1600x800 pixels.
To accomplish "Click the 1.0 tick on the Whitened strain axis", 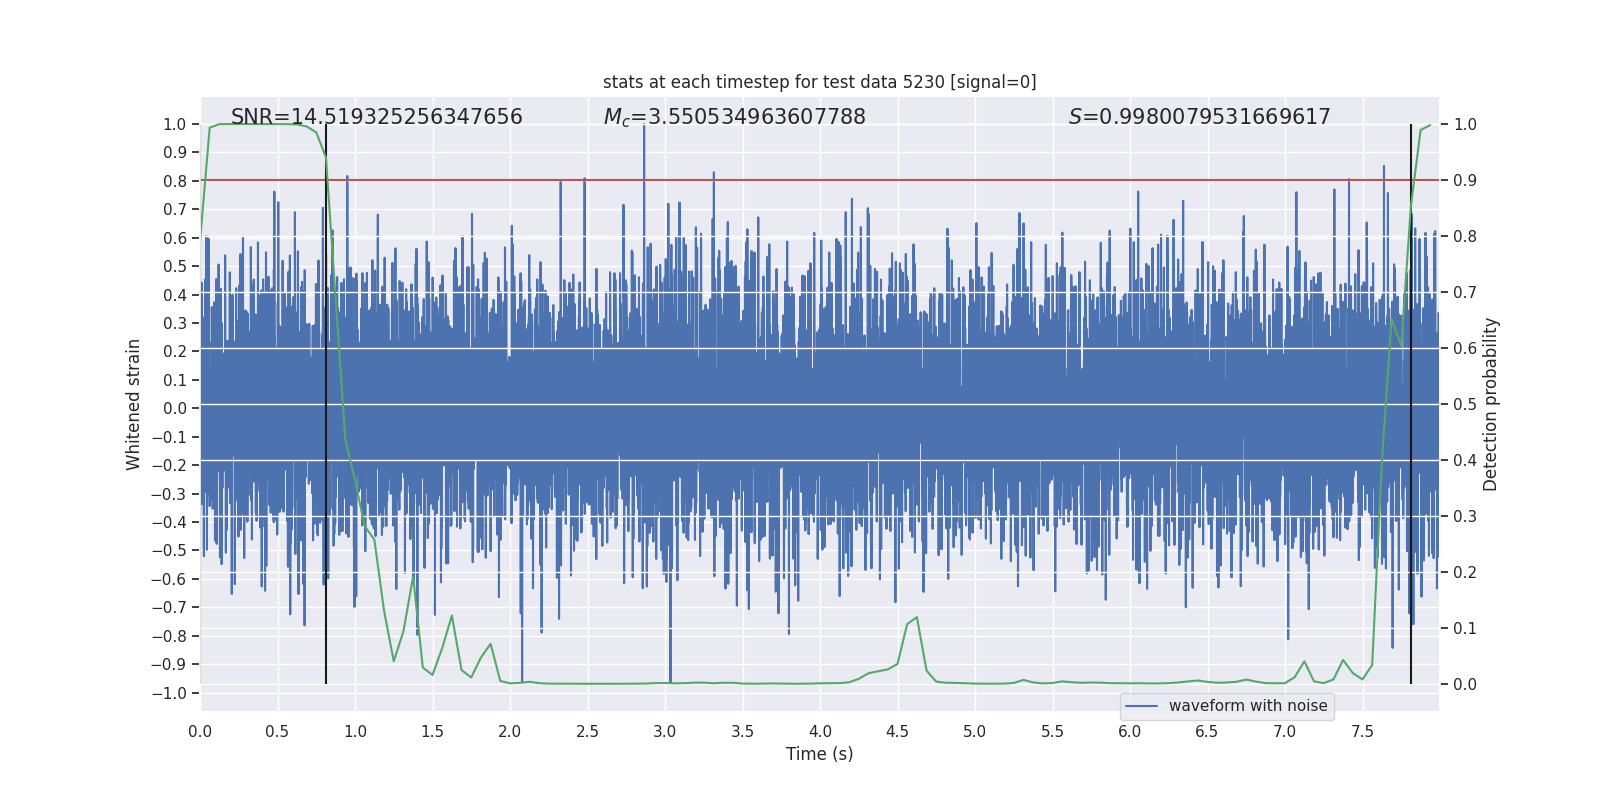I will coord(175,124).
